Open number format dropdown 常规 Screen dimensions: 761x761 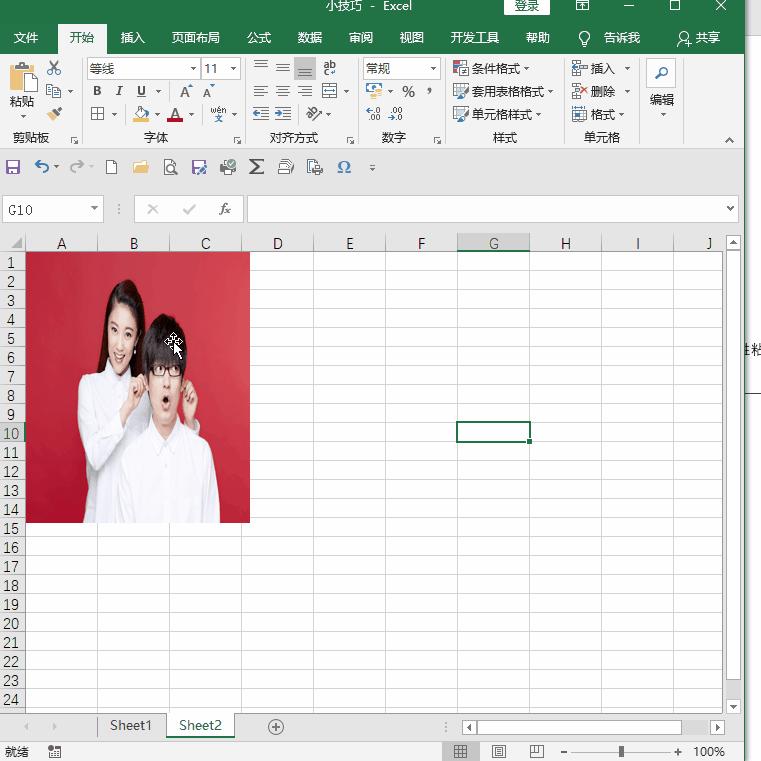pyautogui.click(x=433, y=68)
